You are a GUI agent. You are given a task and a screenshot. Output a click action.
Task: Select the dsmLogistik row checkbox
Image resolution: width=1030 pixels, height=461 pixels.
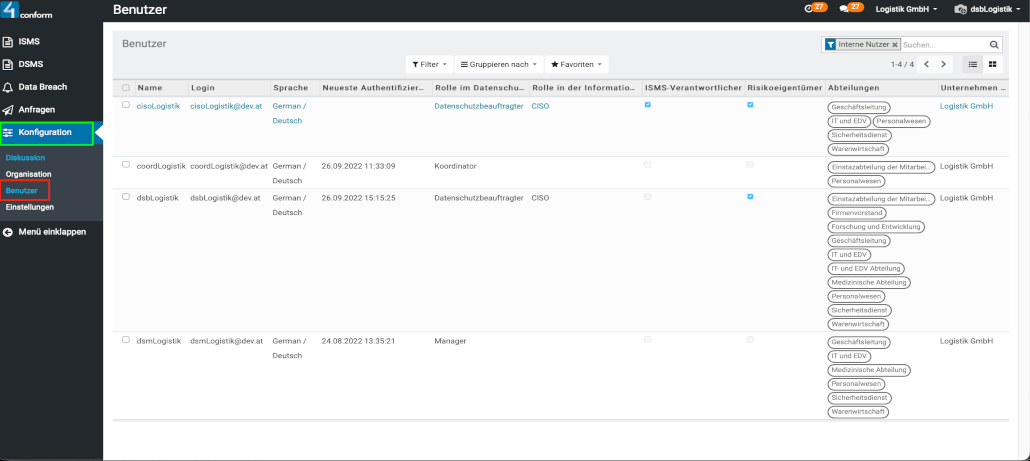pos(126,340)
